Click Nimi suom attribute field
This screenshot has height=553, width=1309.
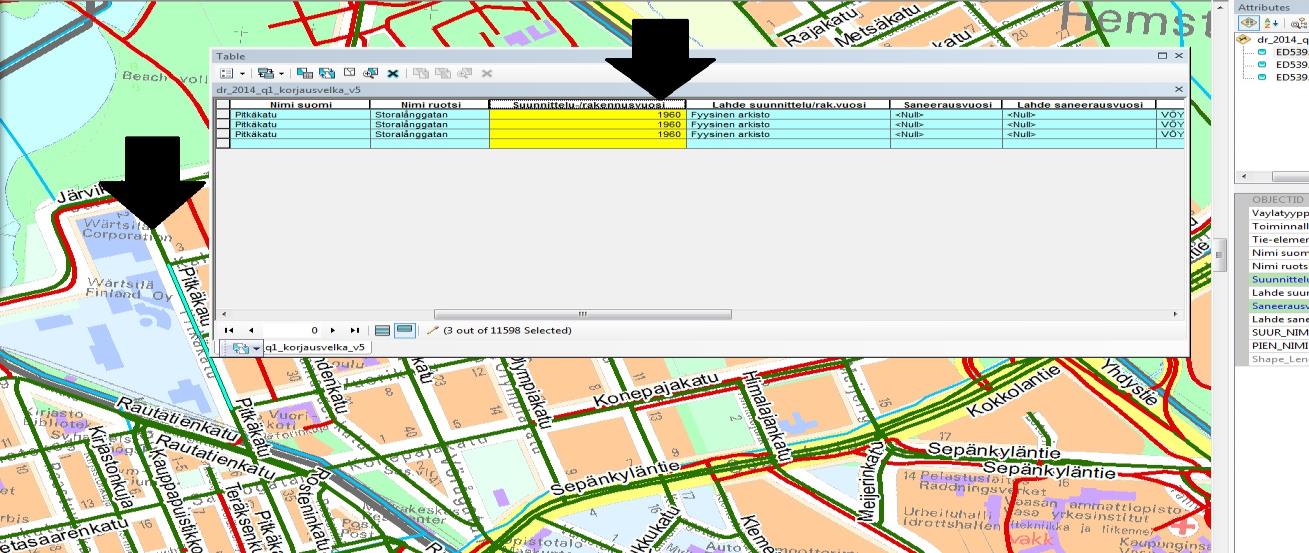[x=1279, y=253]
